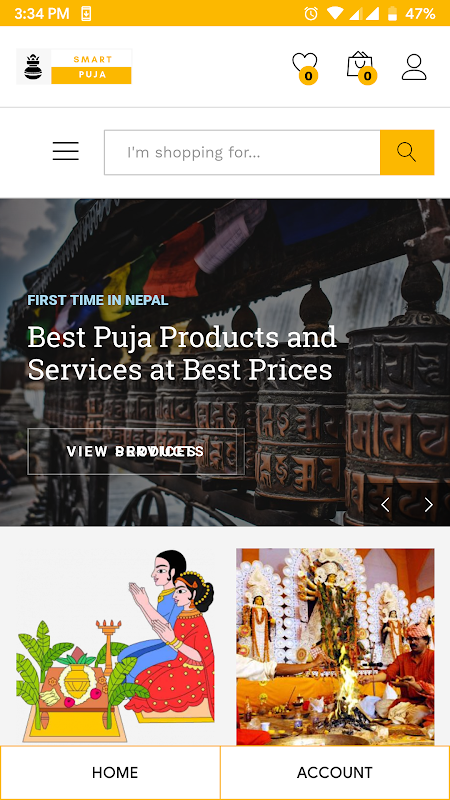The width and height of the screenshot is (450, 800).
Task: Switch to the ACCOUNT tab
Action: pos(335,772)
